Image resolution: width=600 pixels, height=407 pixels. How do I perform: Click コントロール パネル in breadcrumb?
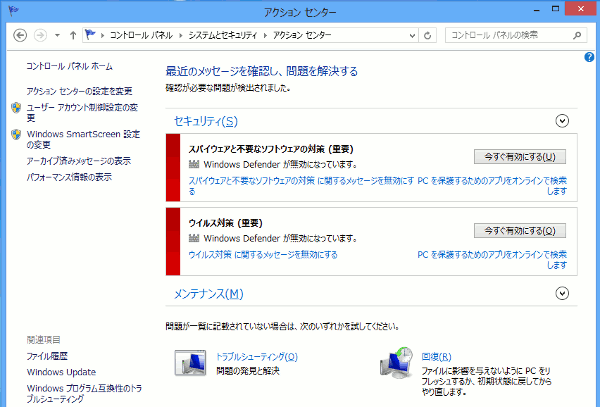[x=141, y=35]
